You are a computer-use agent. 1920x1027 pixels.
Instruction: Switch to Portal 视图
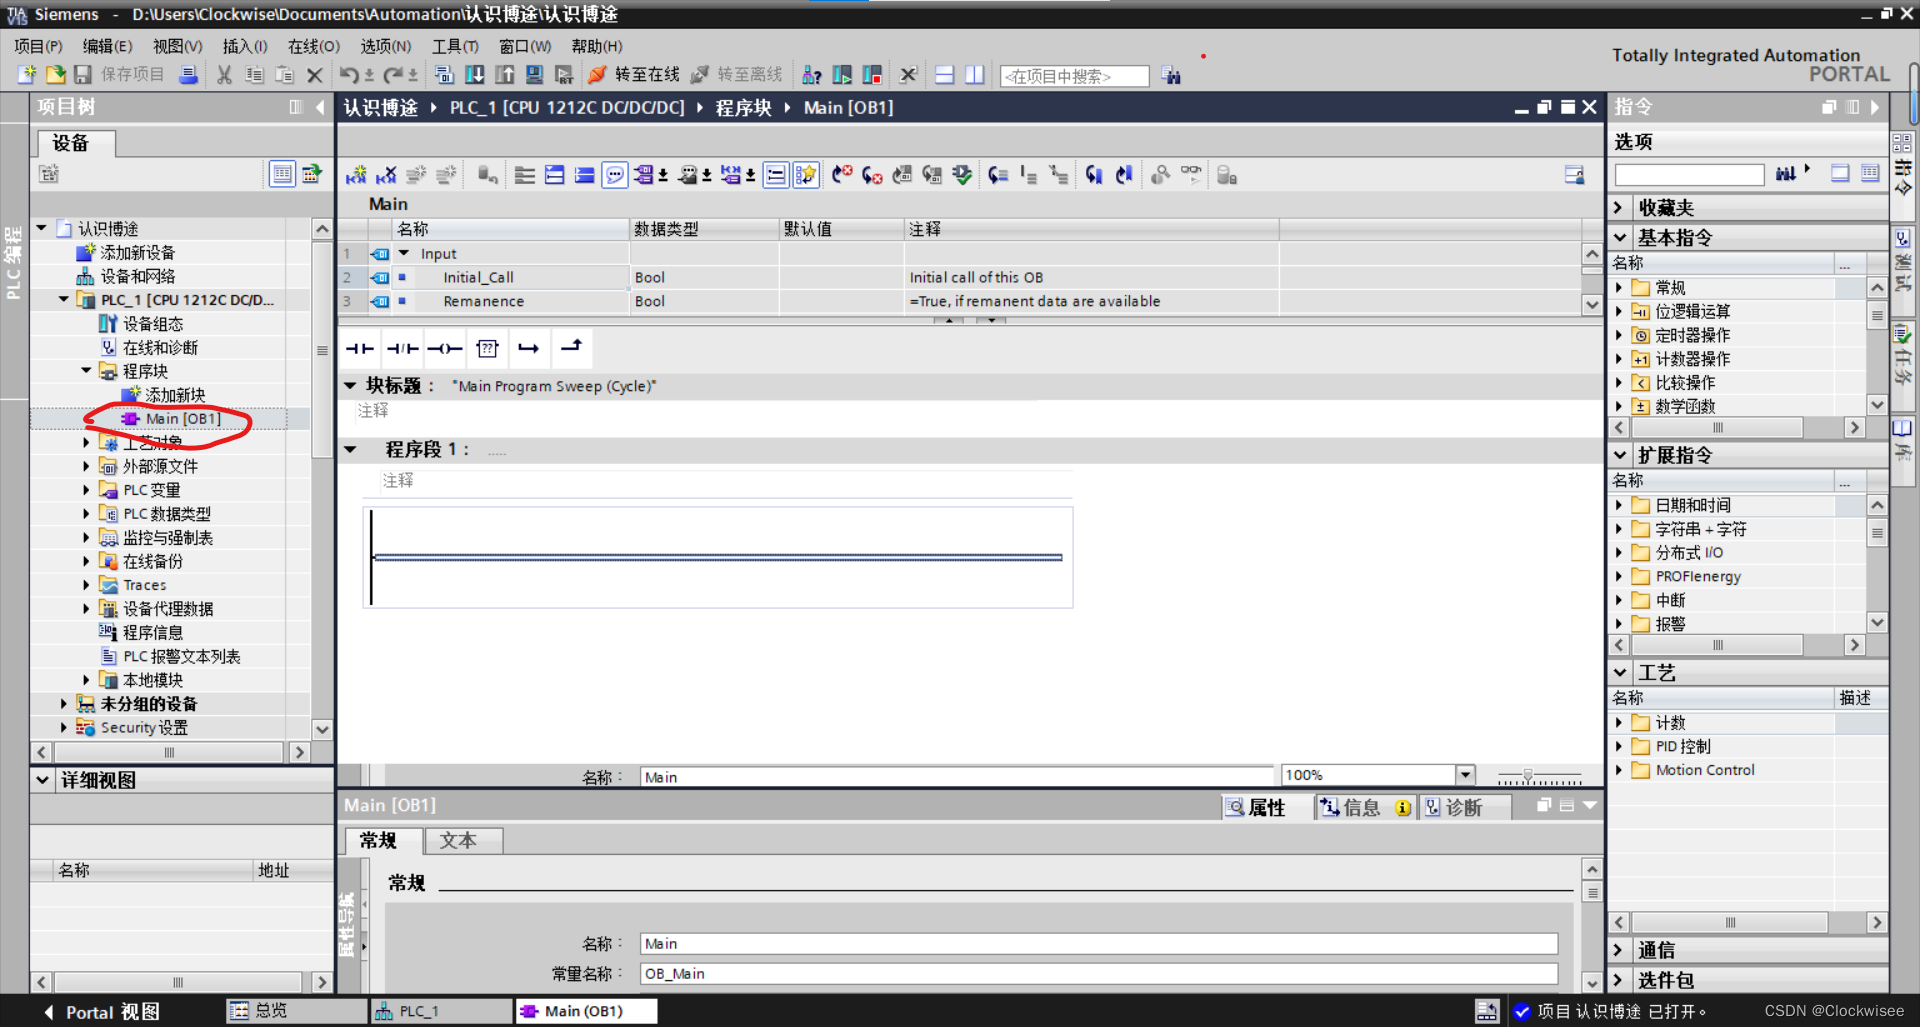[x=101, y=1012]
